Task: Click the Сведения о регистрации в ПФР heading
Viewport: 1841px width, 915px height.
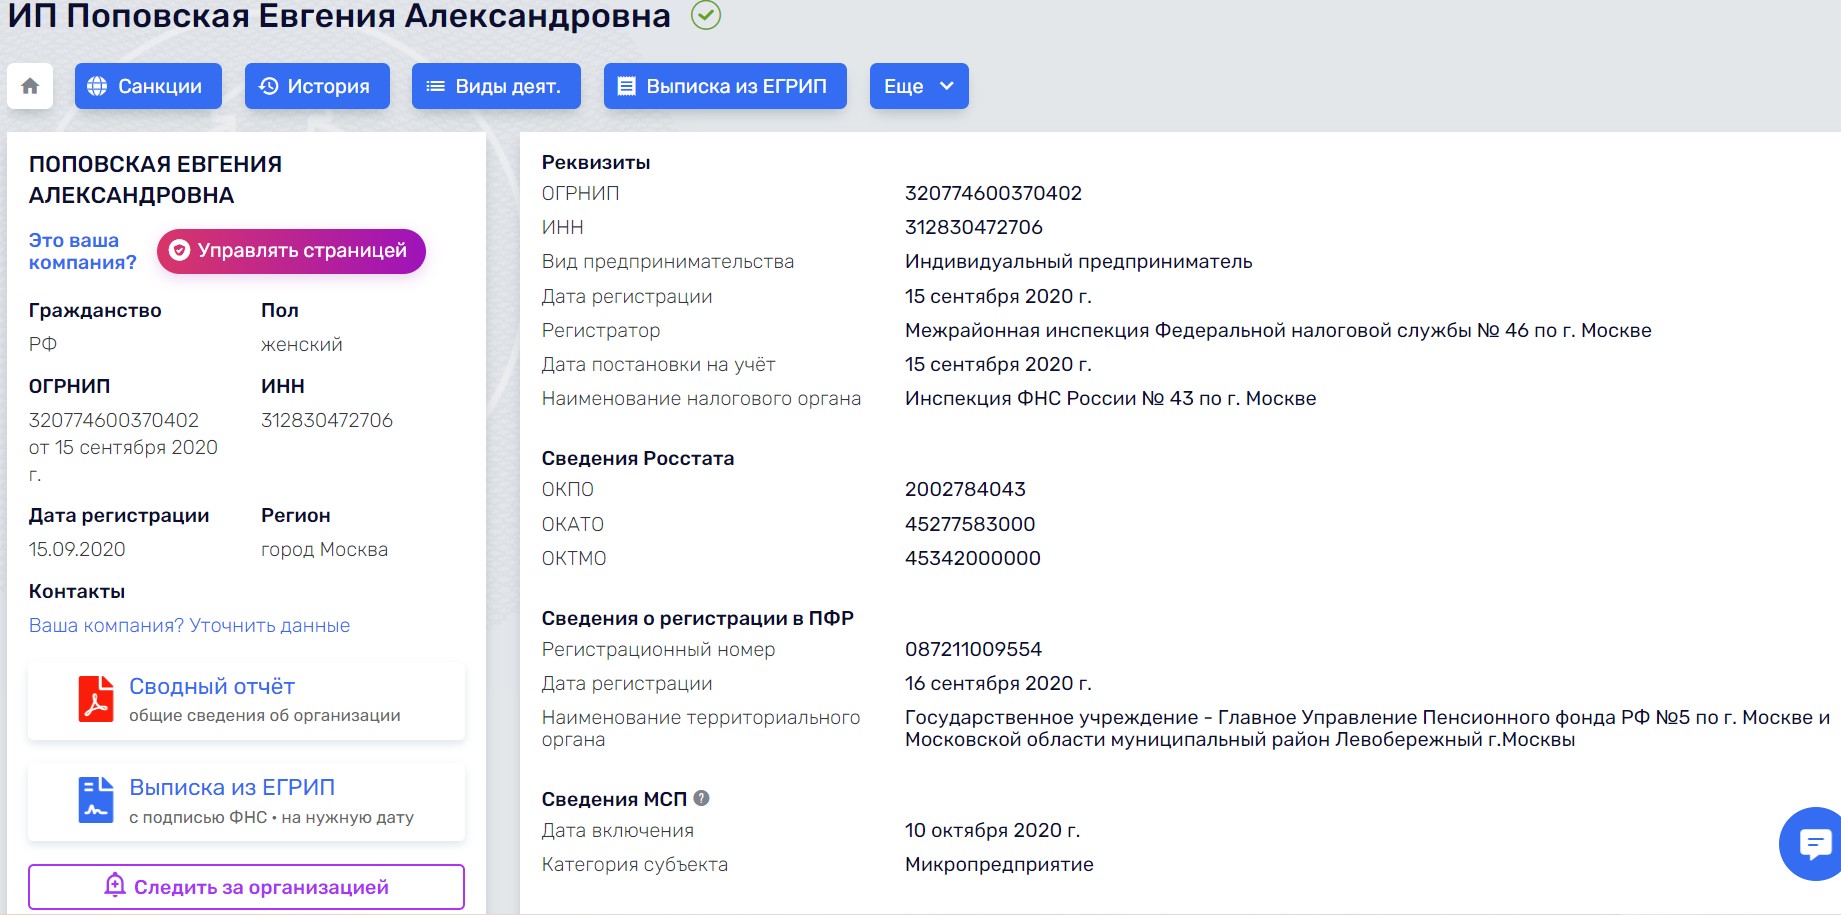Action: coord(697,618)
